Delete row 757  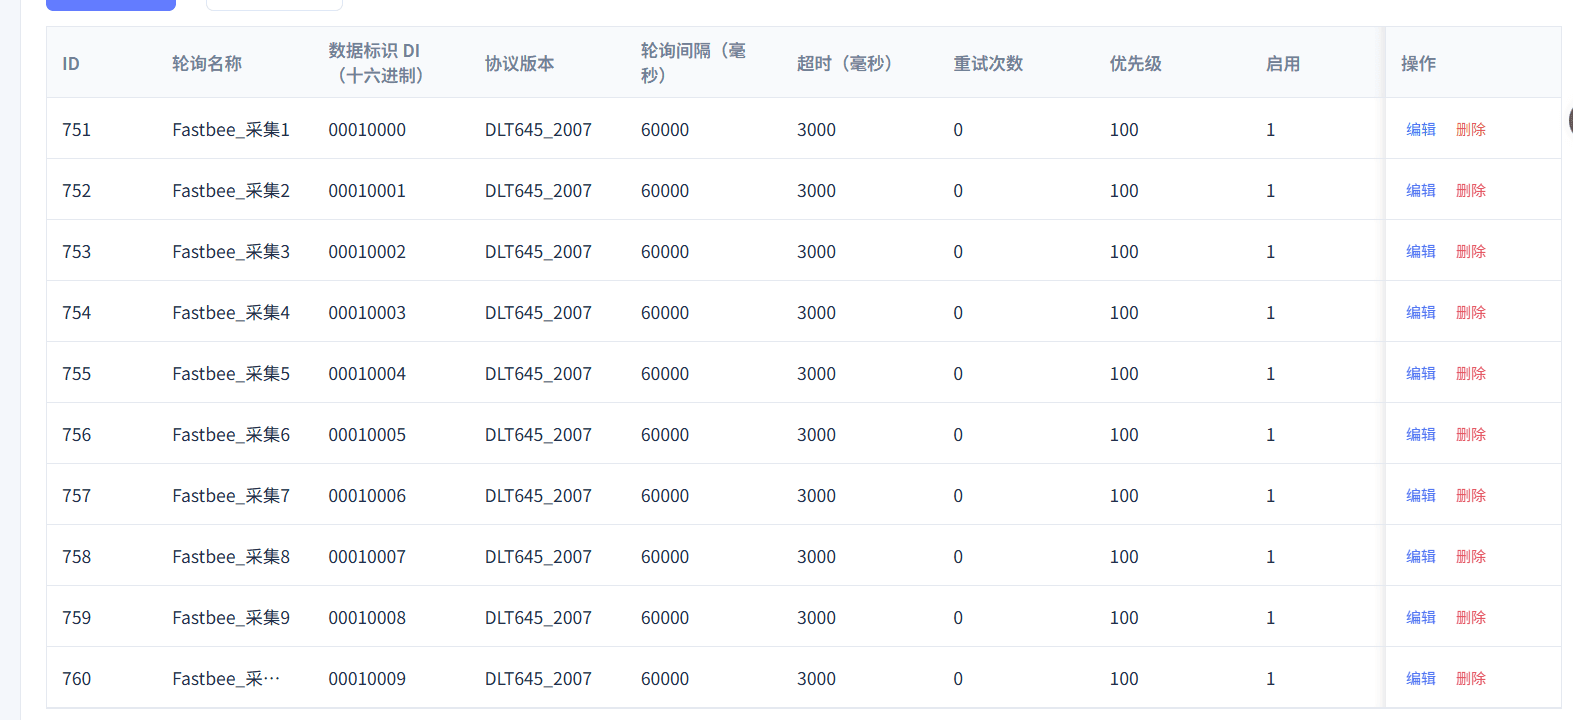pos(1470,495)
